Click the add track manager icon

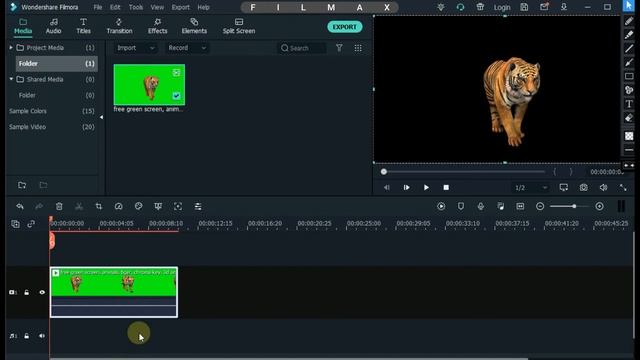click(15, 224)
